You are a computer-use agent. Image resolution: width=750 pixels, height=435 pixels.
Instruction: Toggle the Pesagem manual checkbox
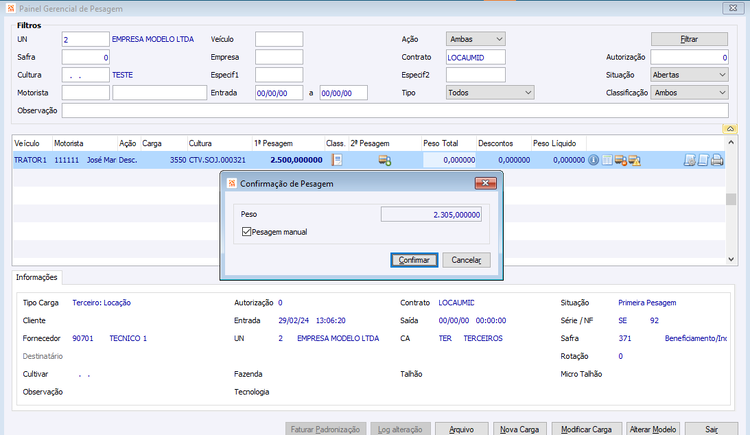246,232
